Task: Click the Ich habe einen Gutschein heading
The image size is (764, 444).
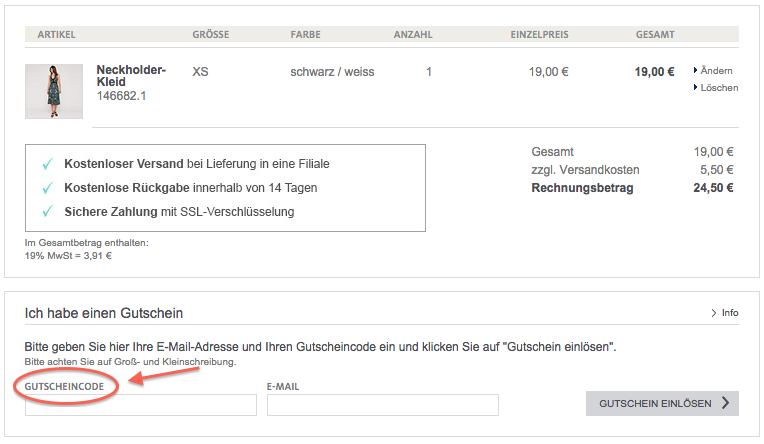Action: tap(103, 314)
